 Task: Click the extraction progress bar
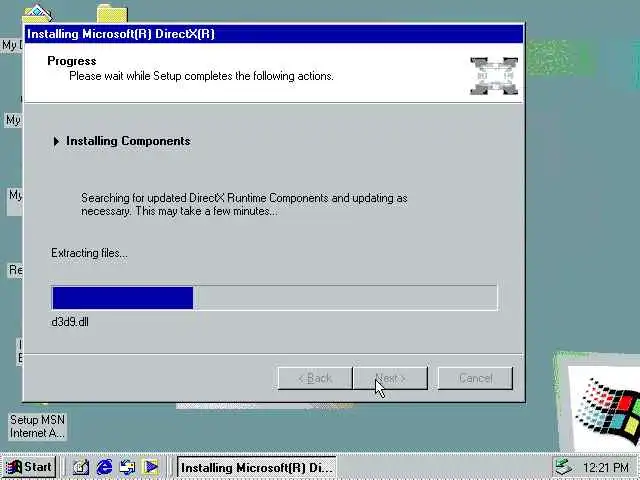(275, 298)
